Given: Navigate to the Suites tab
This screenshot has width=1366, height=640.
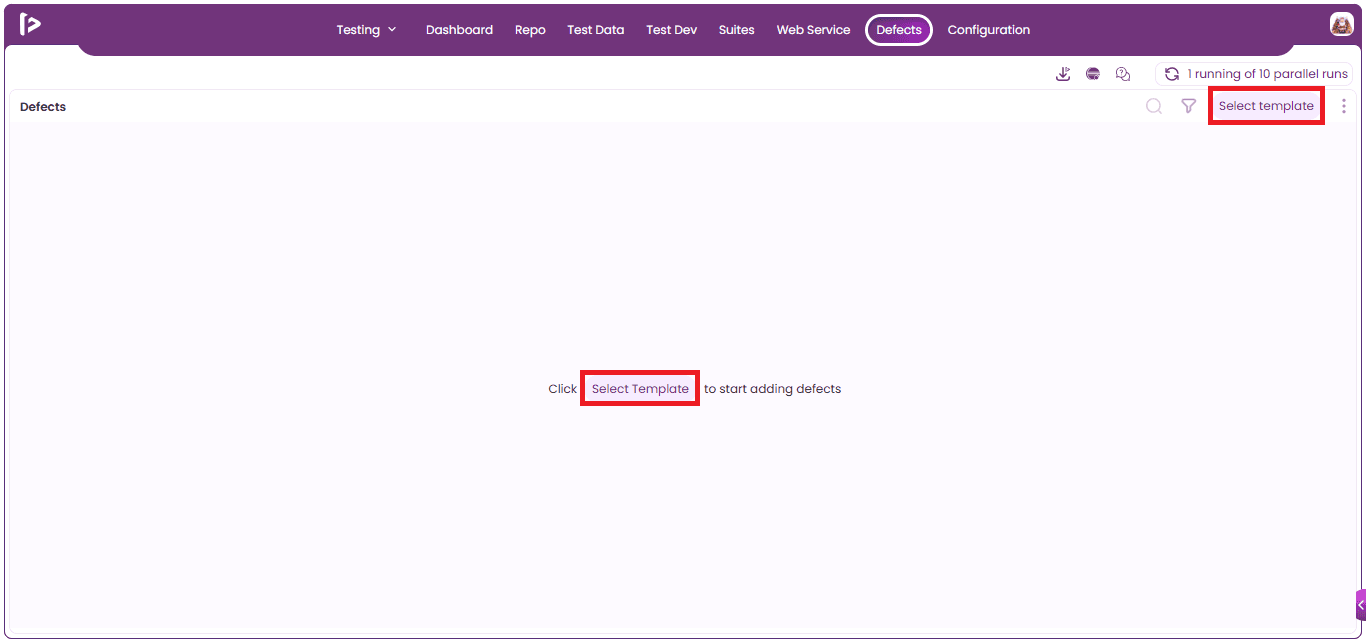Looking at the screenshot, I should [736, 30].
